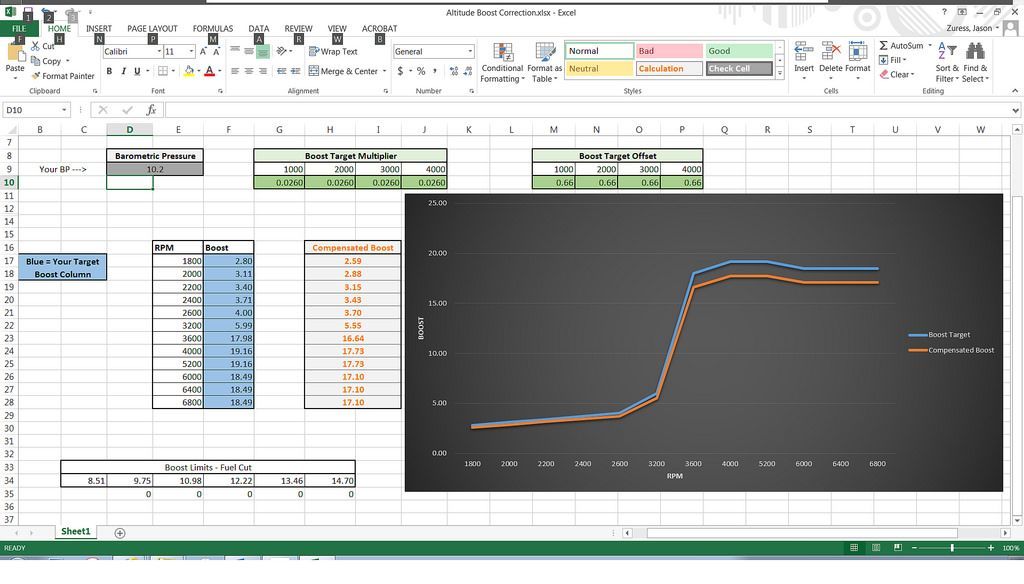This screenshot has width=1024, height=584.
Task: Expand the General number format dropdown
Action: [x=470, y=51]
